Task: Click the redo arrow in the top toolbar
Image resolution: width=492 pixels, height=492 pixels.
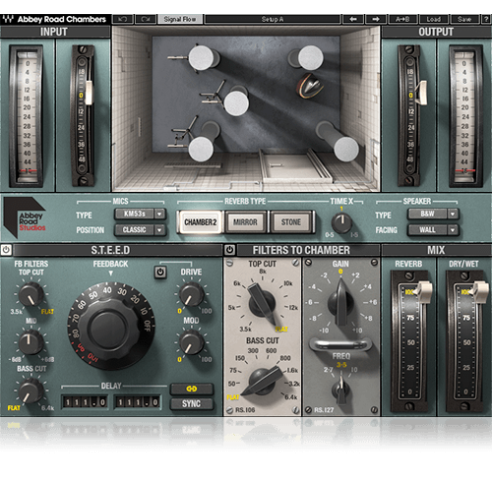Action: (146, 19)
